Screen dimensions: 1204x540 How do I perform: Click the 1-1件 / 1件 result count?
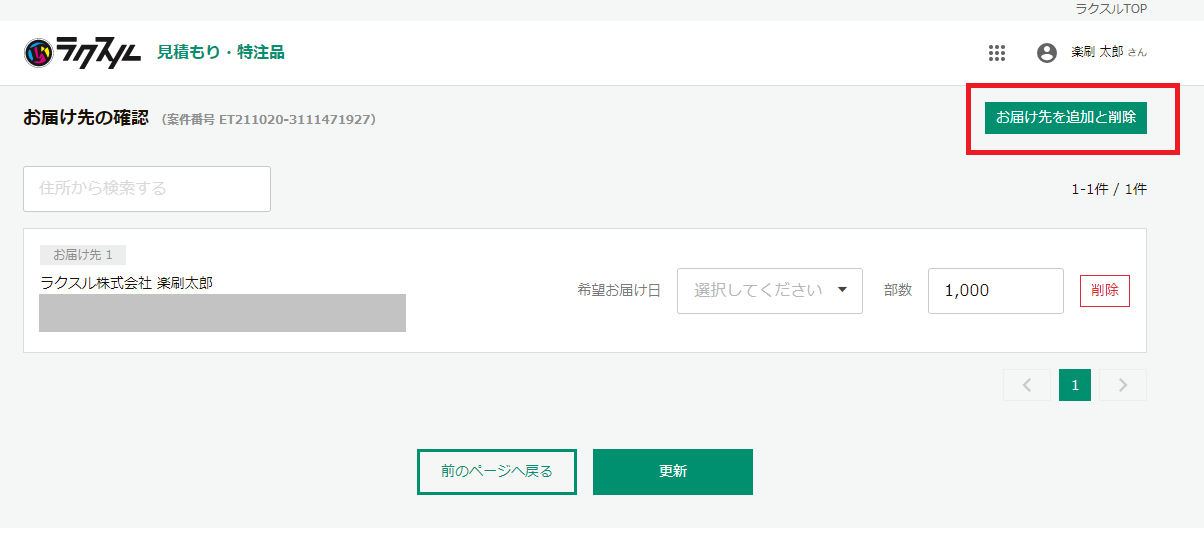[x=1109, y=189]
